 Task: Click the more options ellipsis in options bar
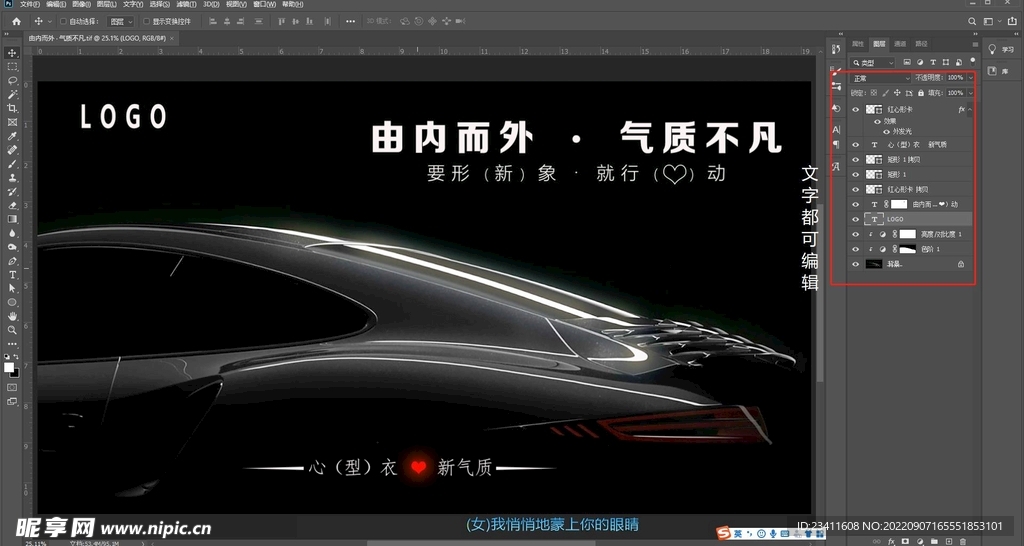pos(351,22)
